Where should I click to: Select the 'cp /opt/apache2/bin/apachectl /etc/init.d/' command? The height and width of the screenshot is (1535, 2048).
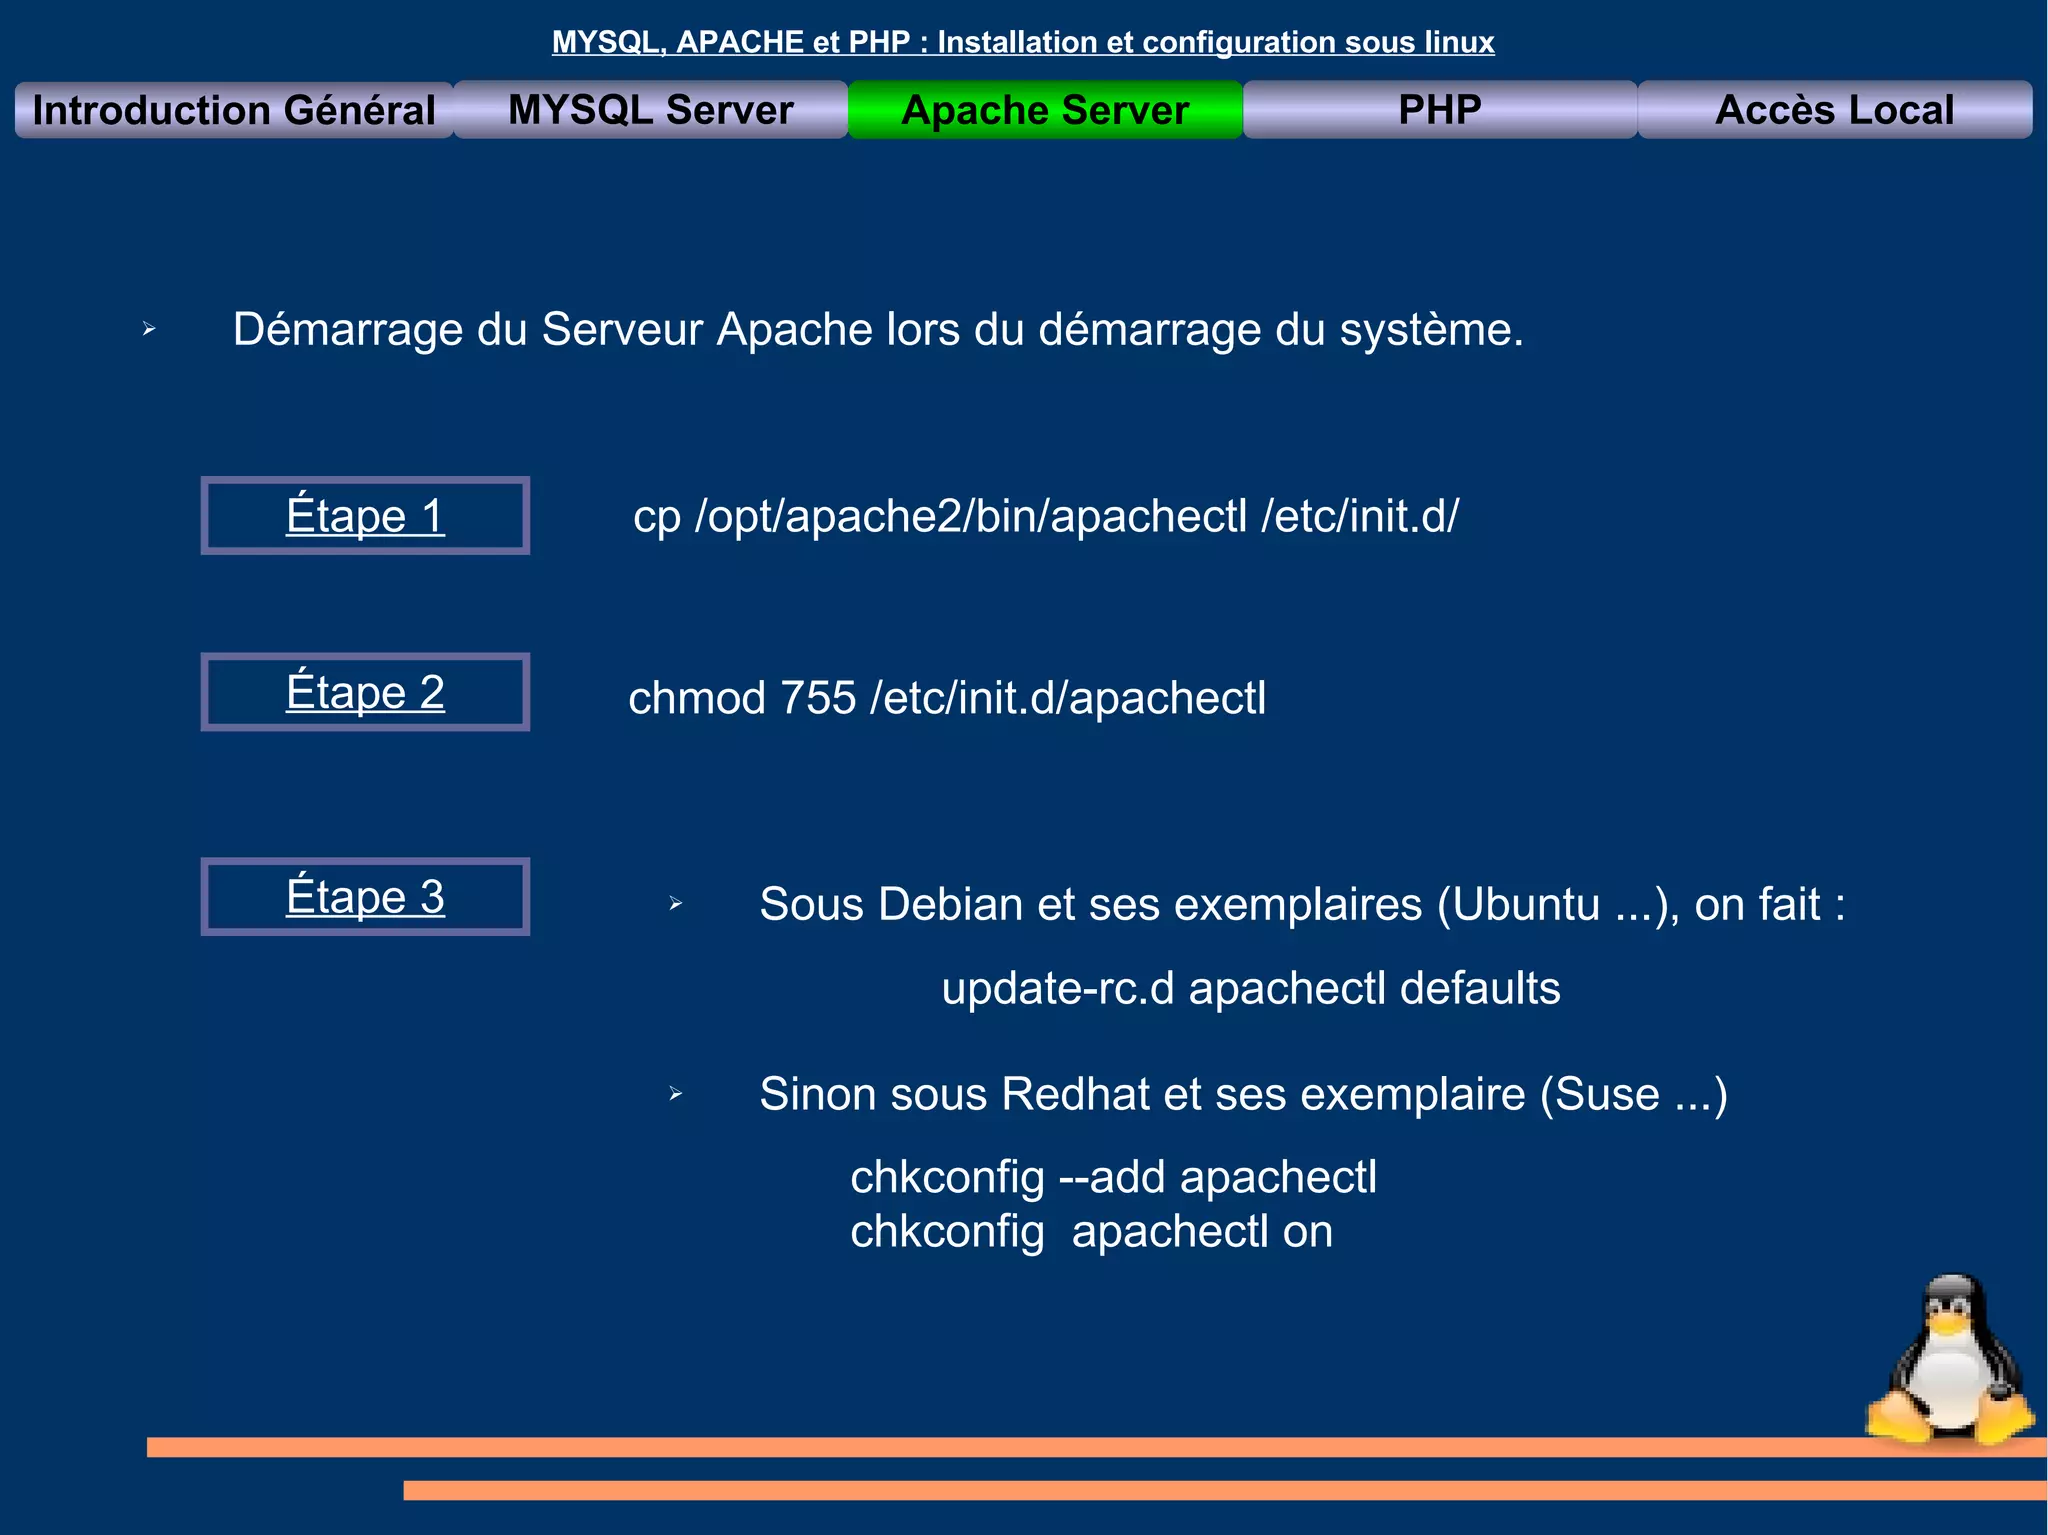pyautogui.click(x=1046, y=517)
